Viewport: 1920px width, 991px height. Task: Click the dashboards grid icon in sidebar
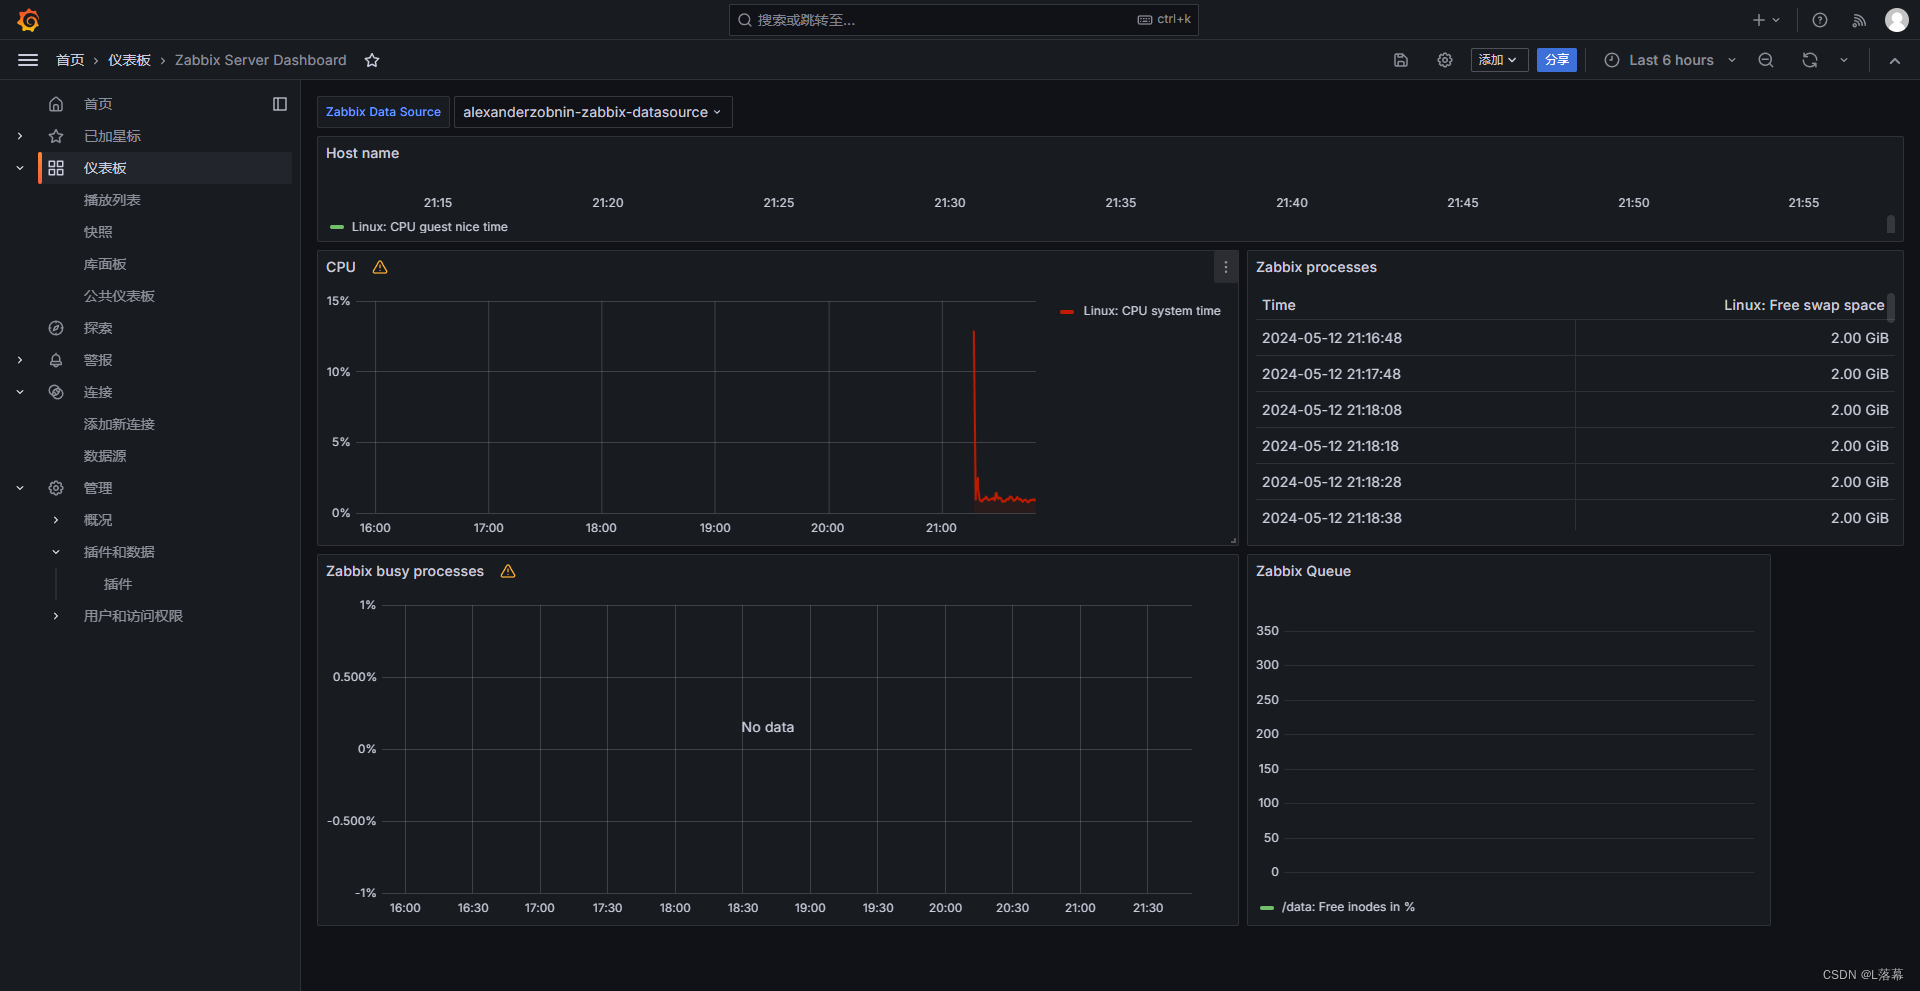(x=56, y=168)
